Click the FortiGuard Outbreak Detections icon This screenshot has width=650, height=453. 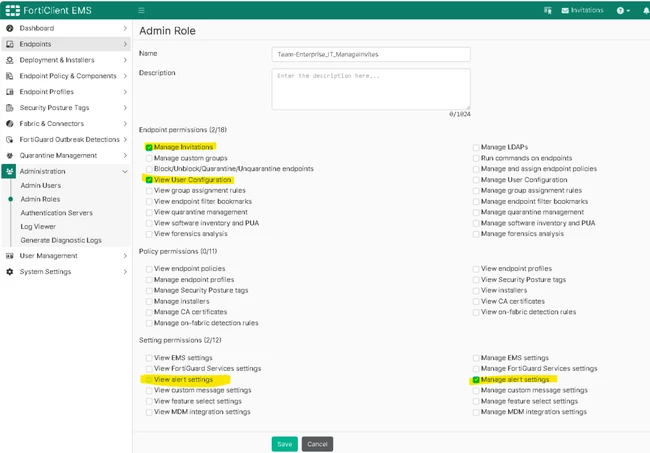[x=10, y=139]
